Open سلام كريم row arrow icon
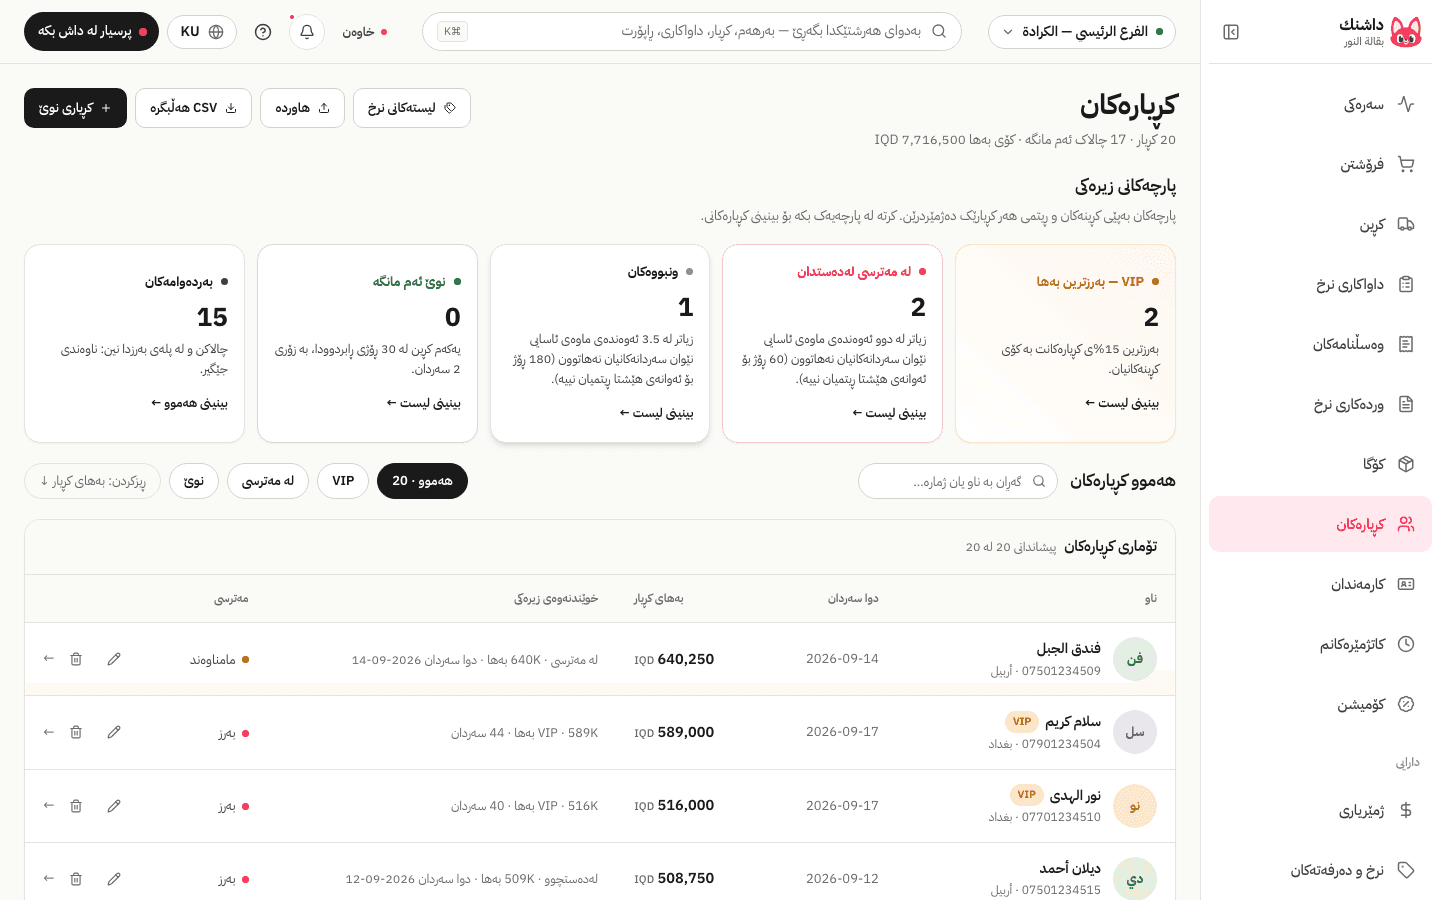 (x=48, y=732)
